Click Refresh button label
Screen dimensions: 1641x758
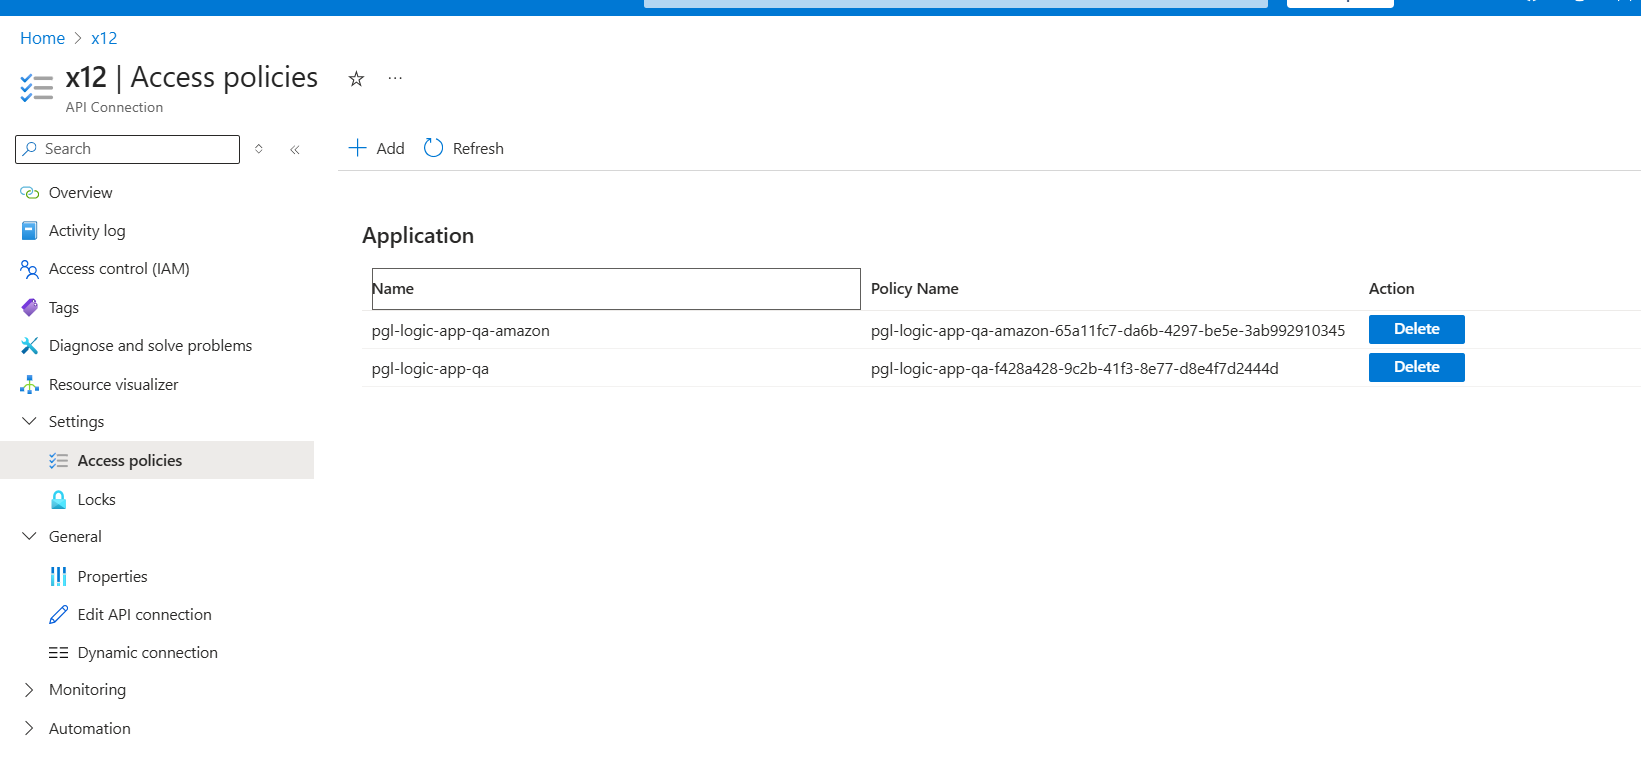click(478, 148)
